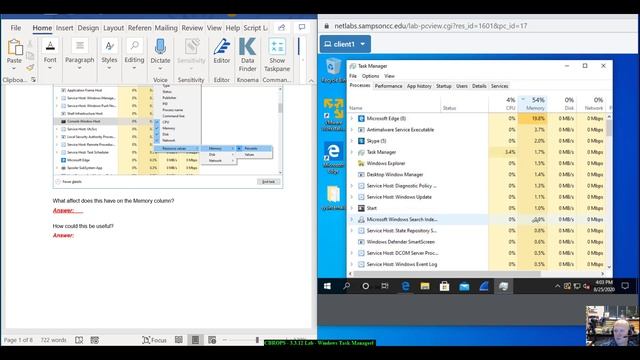The width and height of the screenshot is (640, 360).
Task: Show hidden system tray icons chevron
Action: pos(557,286)
